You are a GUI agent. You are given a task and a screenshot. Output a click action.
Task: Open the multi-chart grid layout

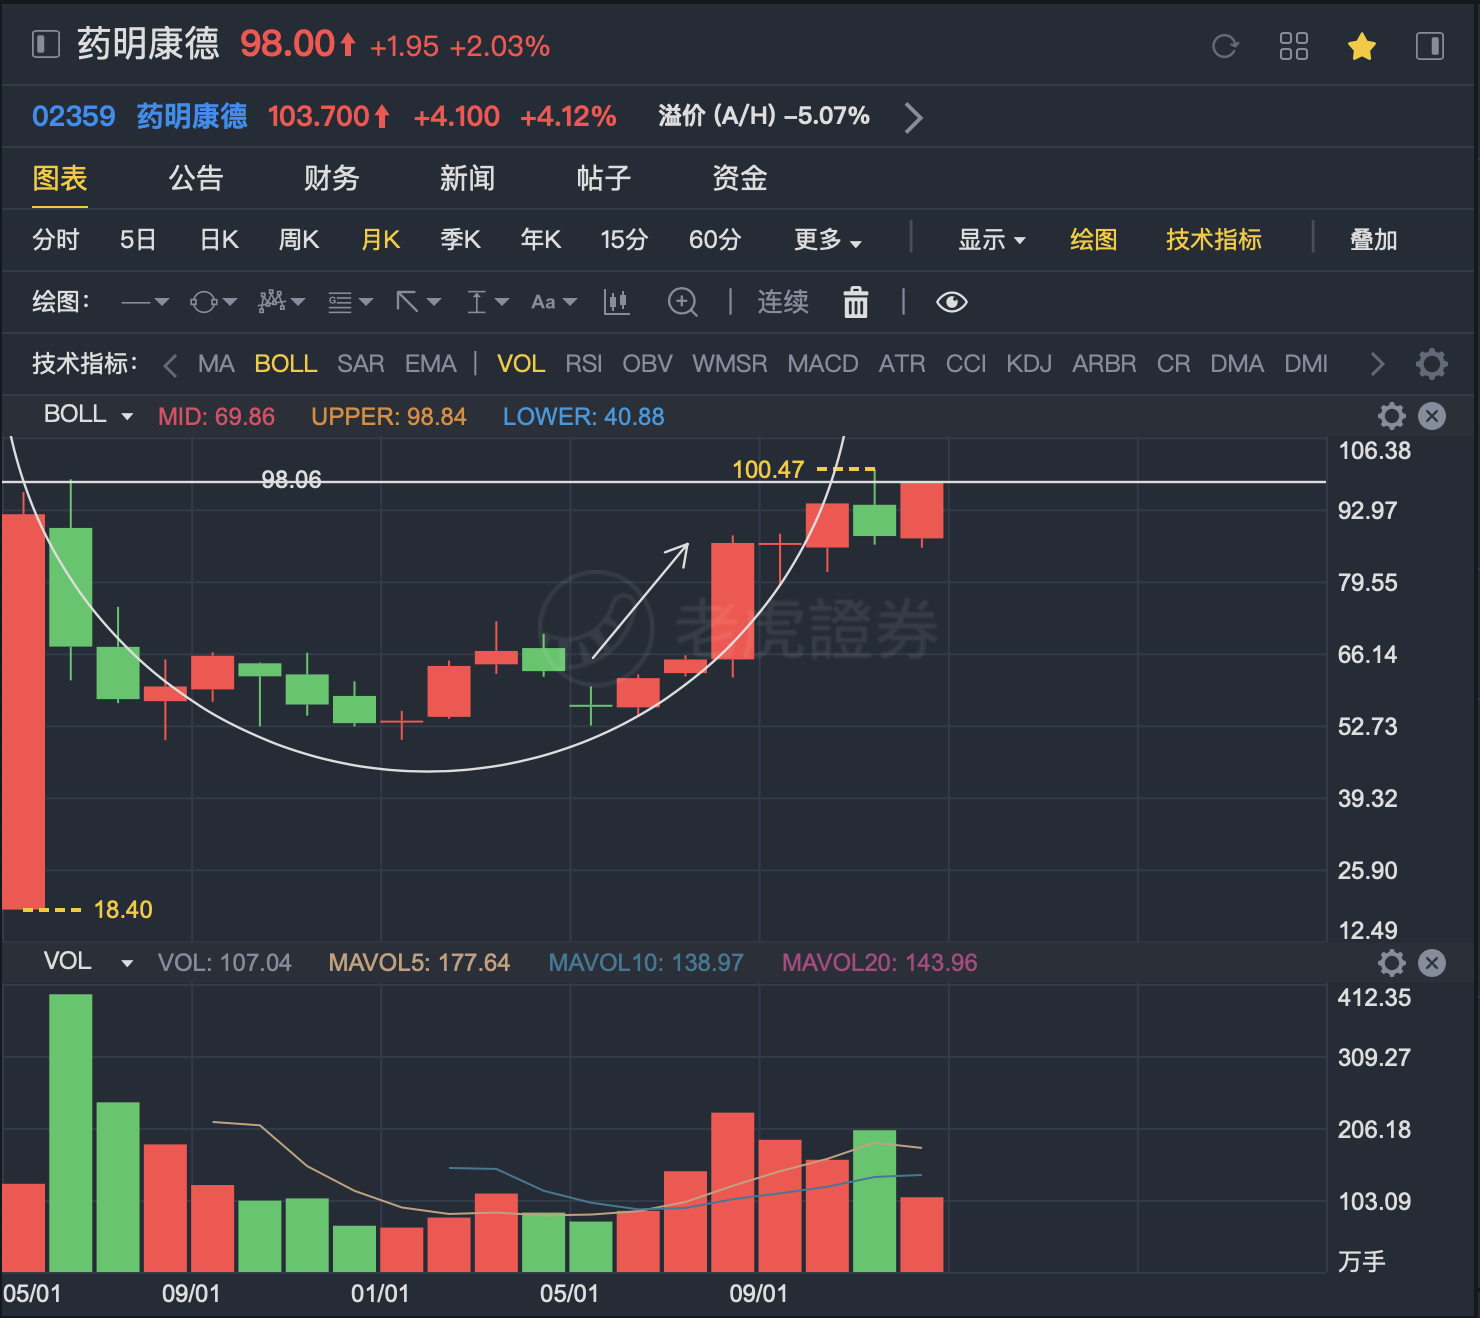[1294, 46]
